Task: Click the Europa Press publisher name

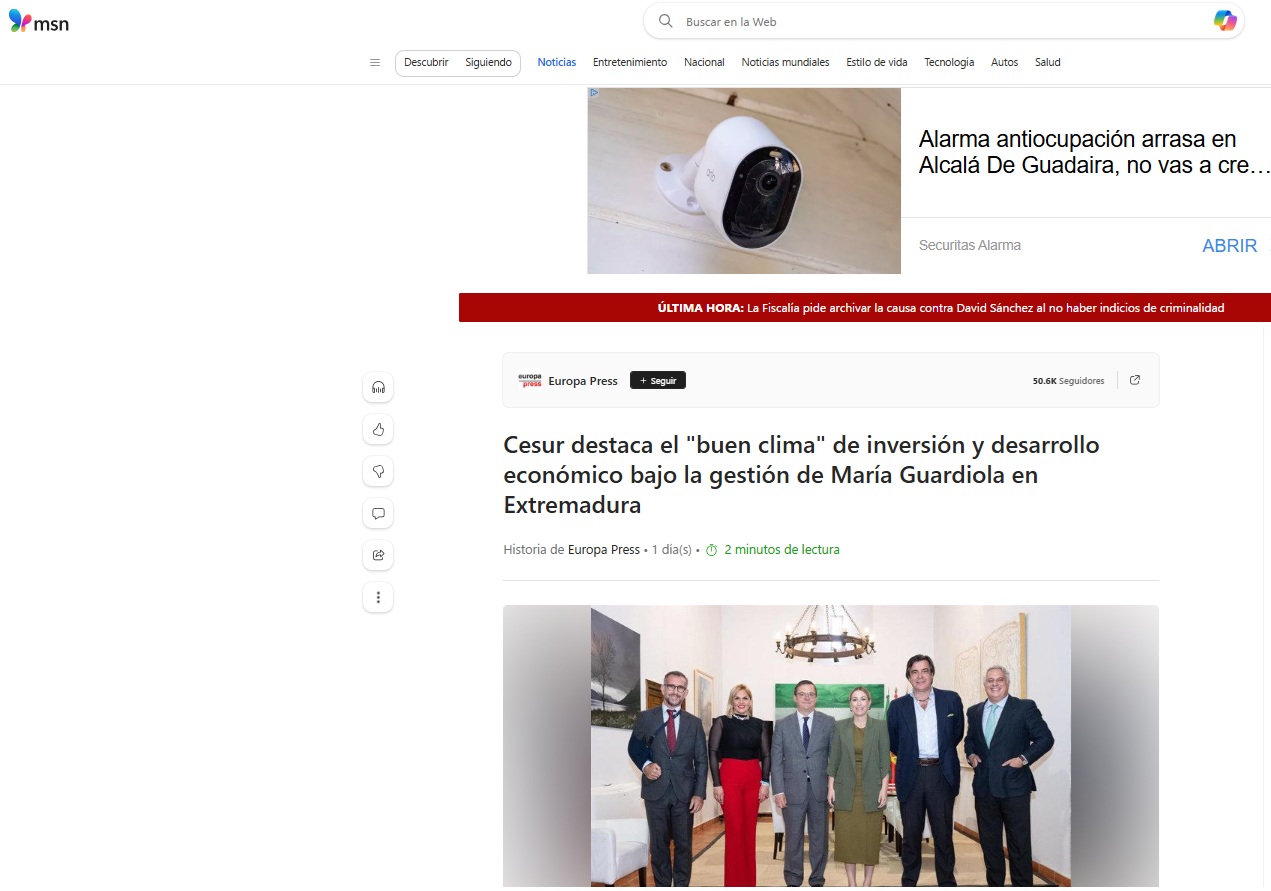Action: click(x=583, y=380)
